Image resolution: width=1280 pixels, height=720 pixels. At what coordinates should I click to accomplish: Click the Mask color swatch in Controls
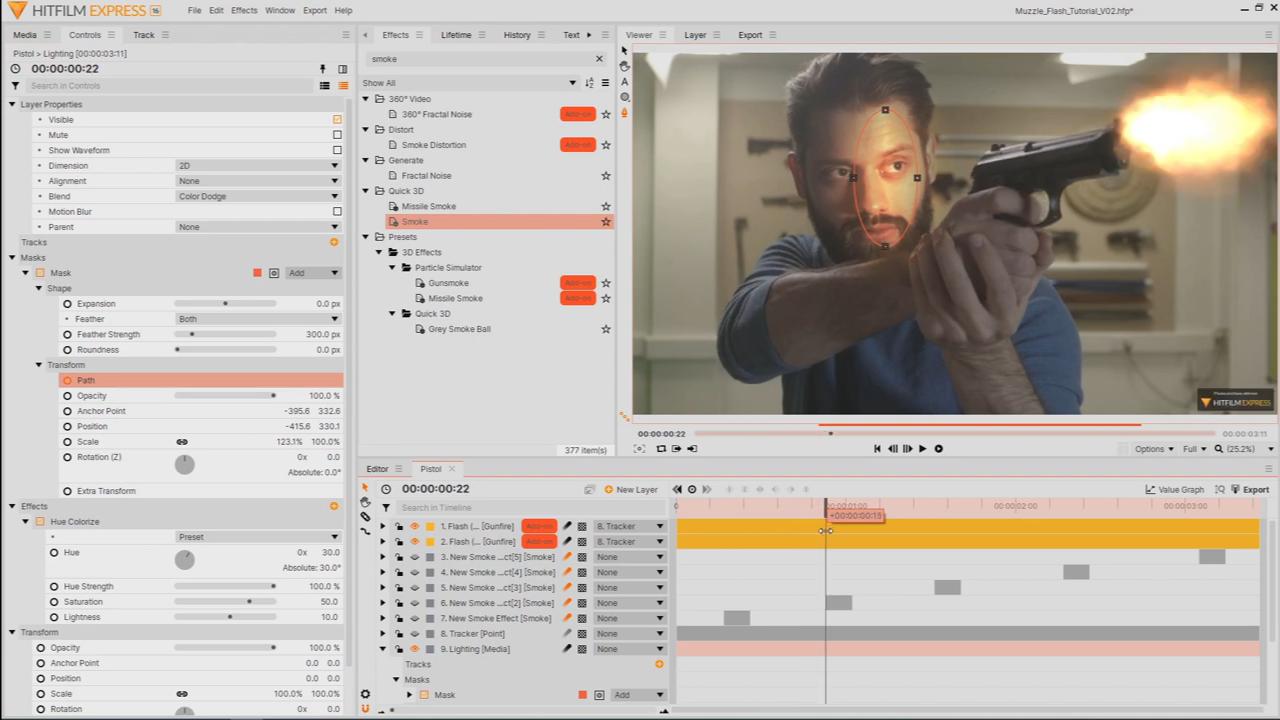pos(257,273)
